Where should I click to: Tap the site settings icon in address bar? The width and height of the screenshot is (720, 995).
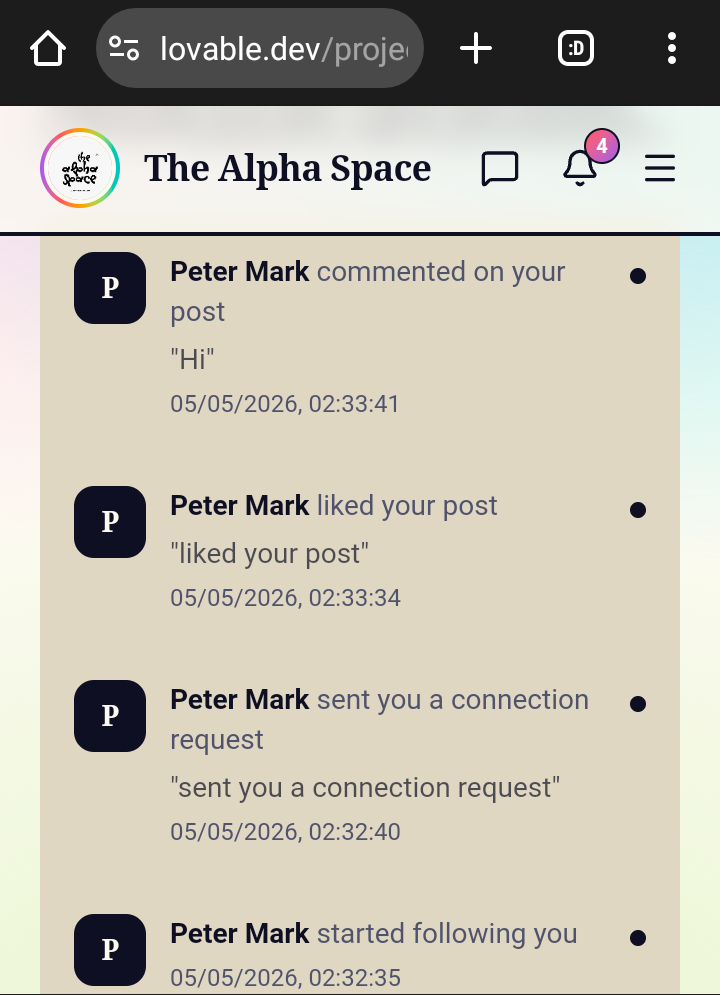[124, 49]
